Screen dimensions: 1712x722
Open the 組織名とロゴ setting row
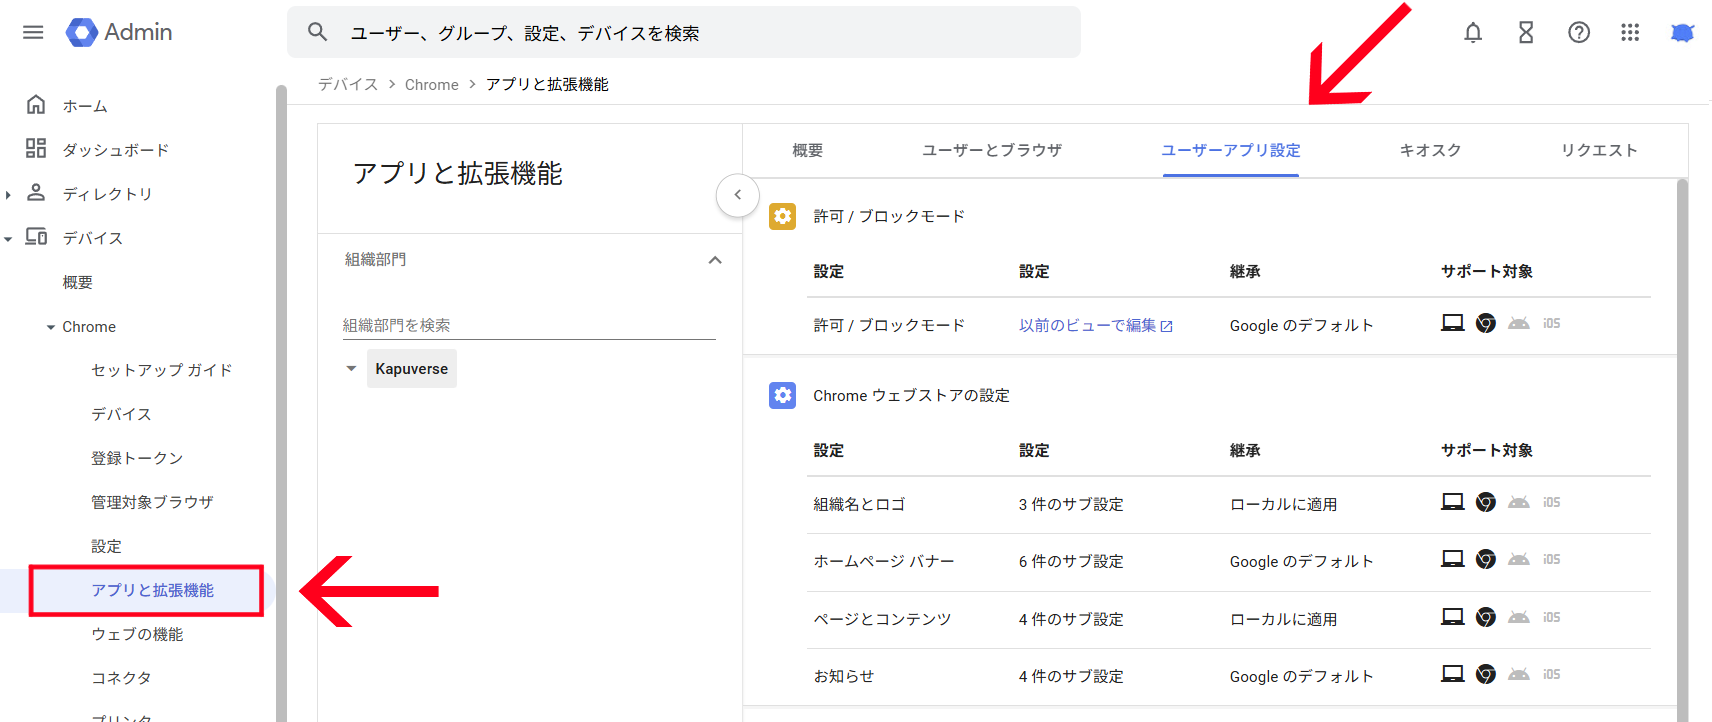coord(859,505)
